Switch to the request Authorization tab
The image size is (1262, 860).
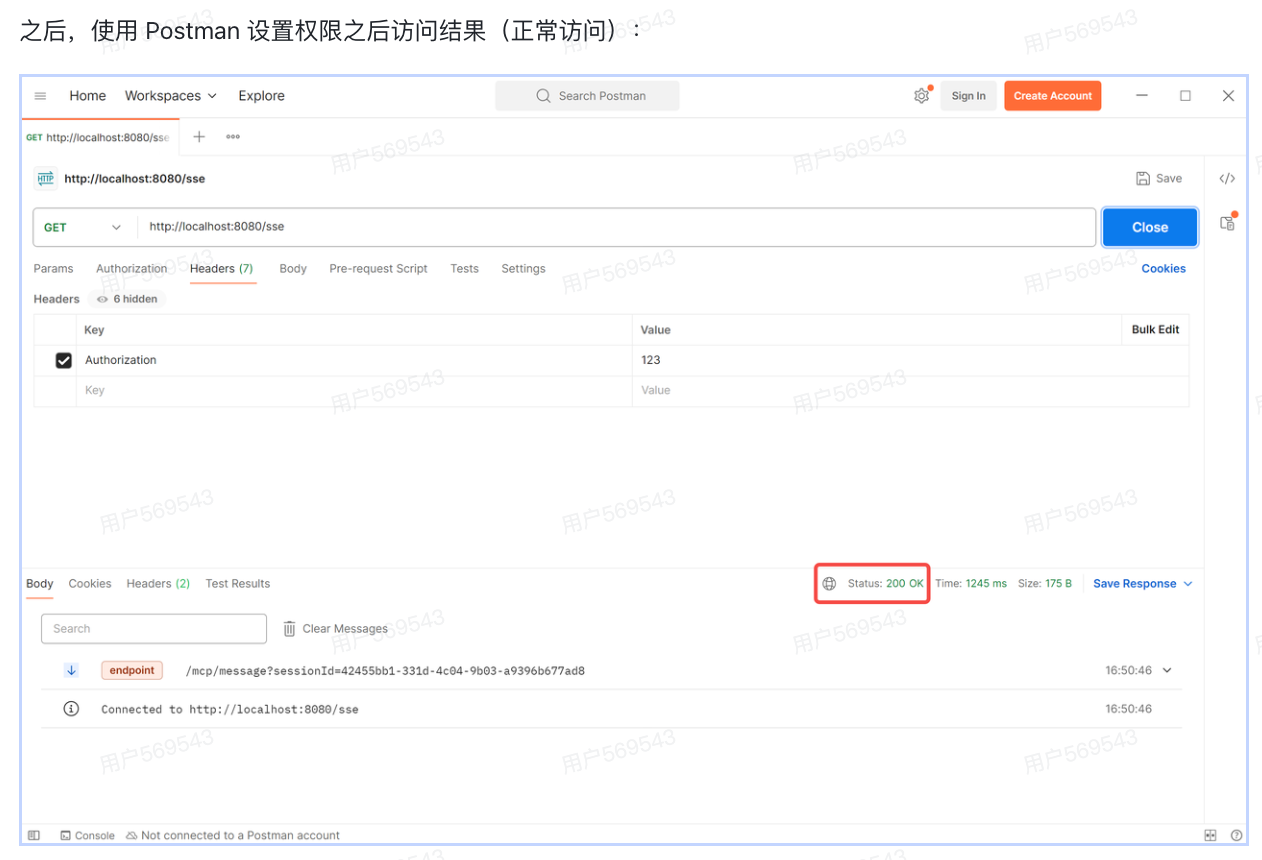point(131,269)
